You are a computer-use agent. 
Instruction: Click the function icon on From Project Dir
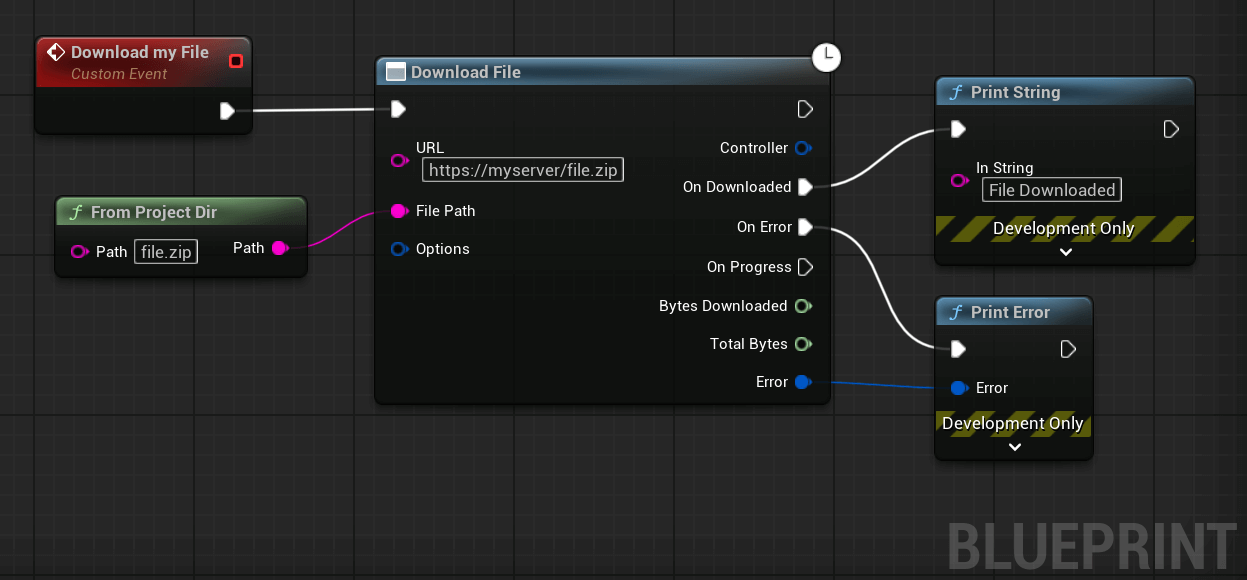75,212
